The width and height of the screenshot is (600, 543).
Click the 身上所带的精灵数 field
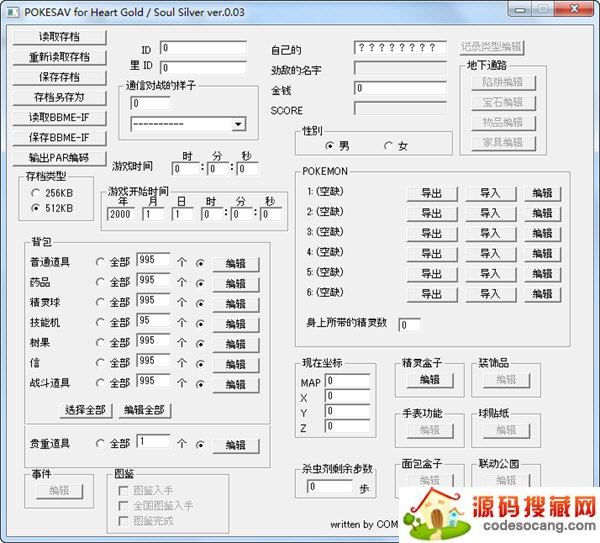point(409,325)
